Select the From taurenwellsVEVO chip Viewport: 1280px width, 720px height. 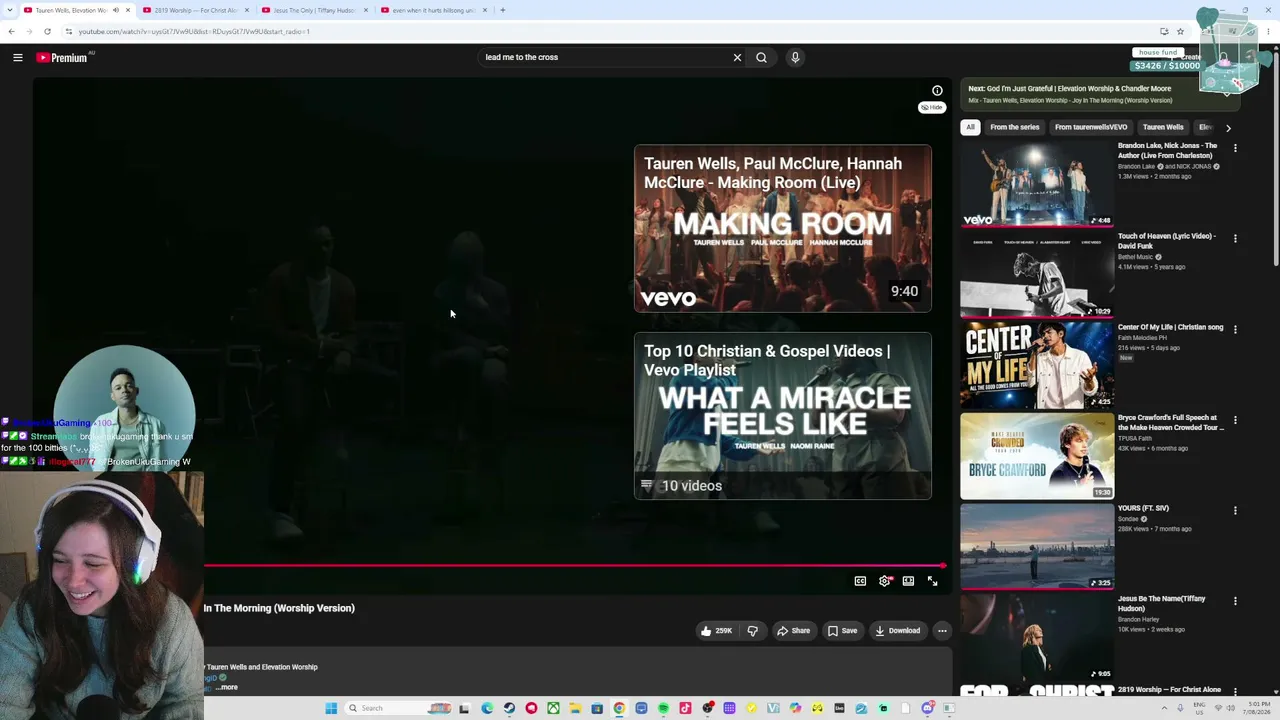[x=1091, y=127]
